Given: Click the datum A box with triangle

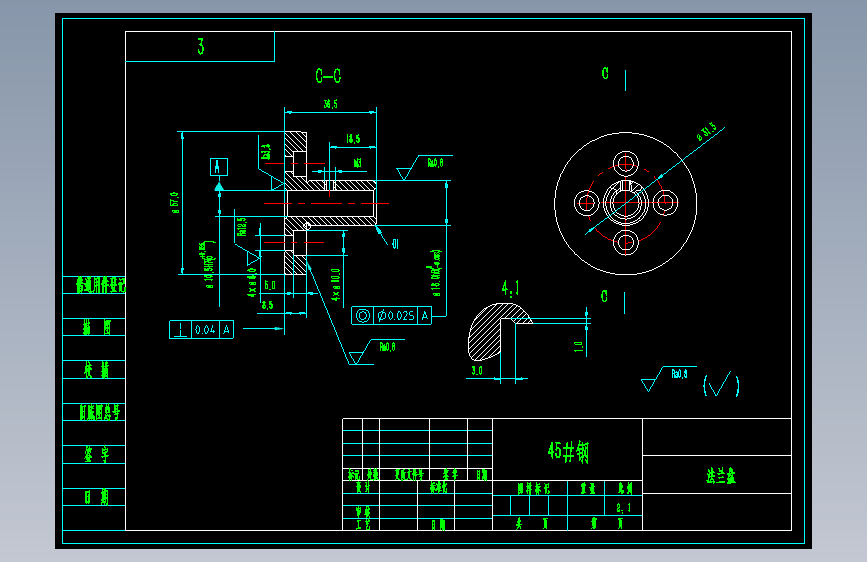Looking at the screenshot, I should click(219, 167).
